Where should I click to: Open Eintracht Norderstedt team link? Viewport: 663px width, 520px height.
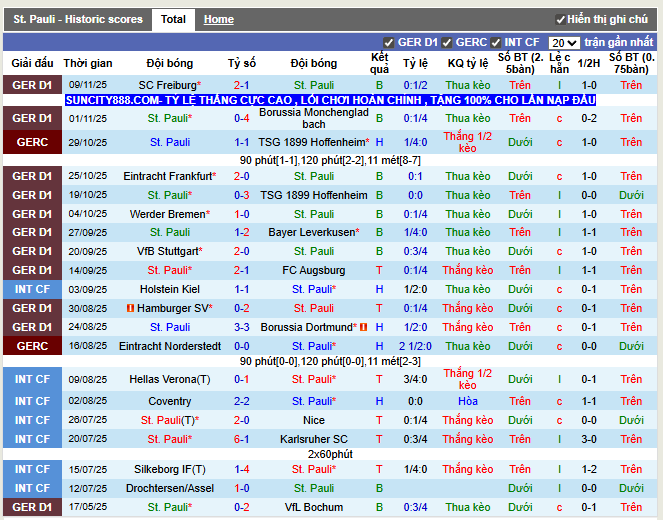pos(170,346)
